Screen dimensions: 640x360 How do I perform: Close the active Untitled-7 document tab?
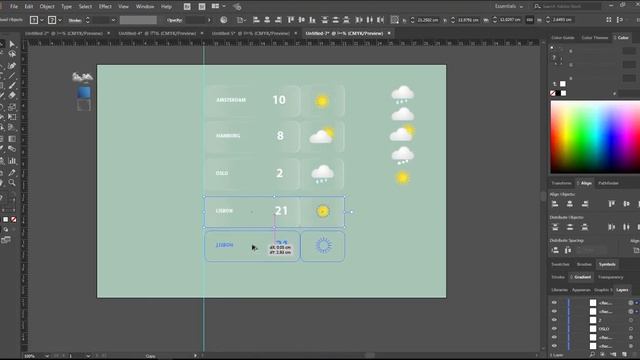click(389, 33)
